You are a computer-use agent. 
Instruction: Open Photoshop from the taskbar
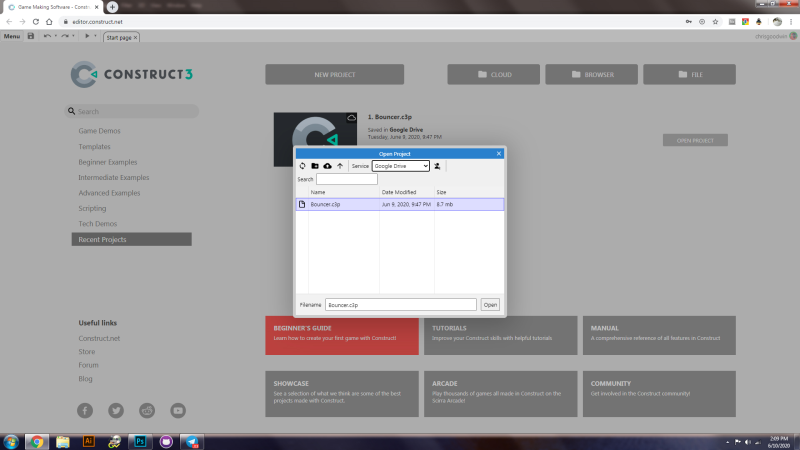pos(140,441)
